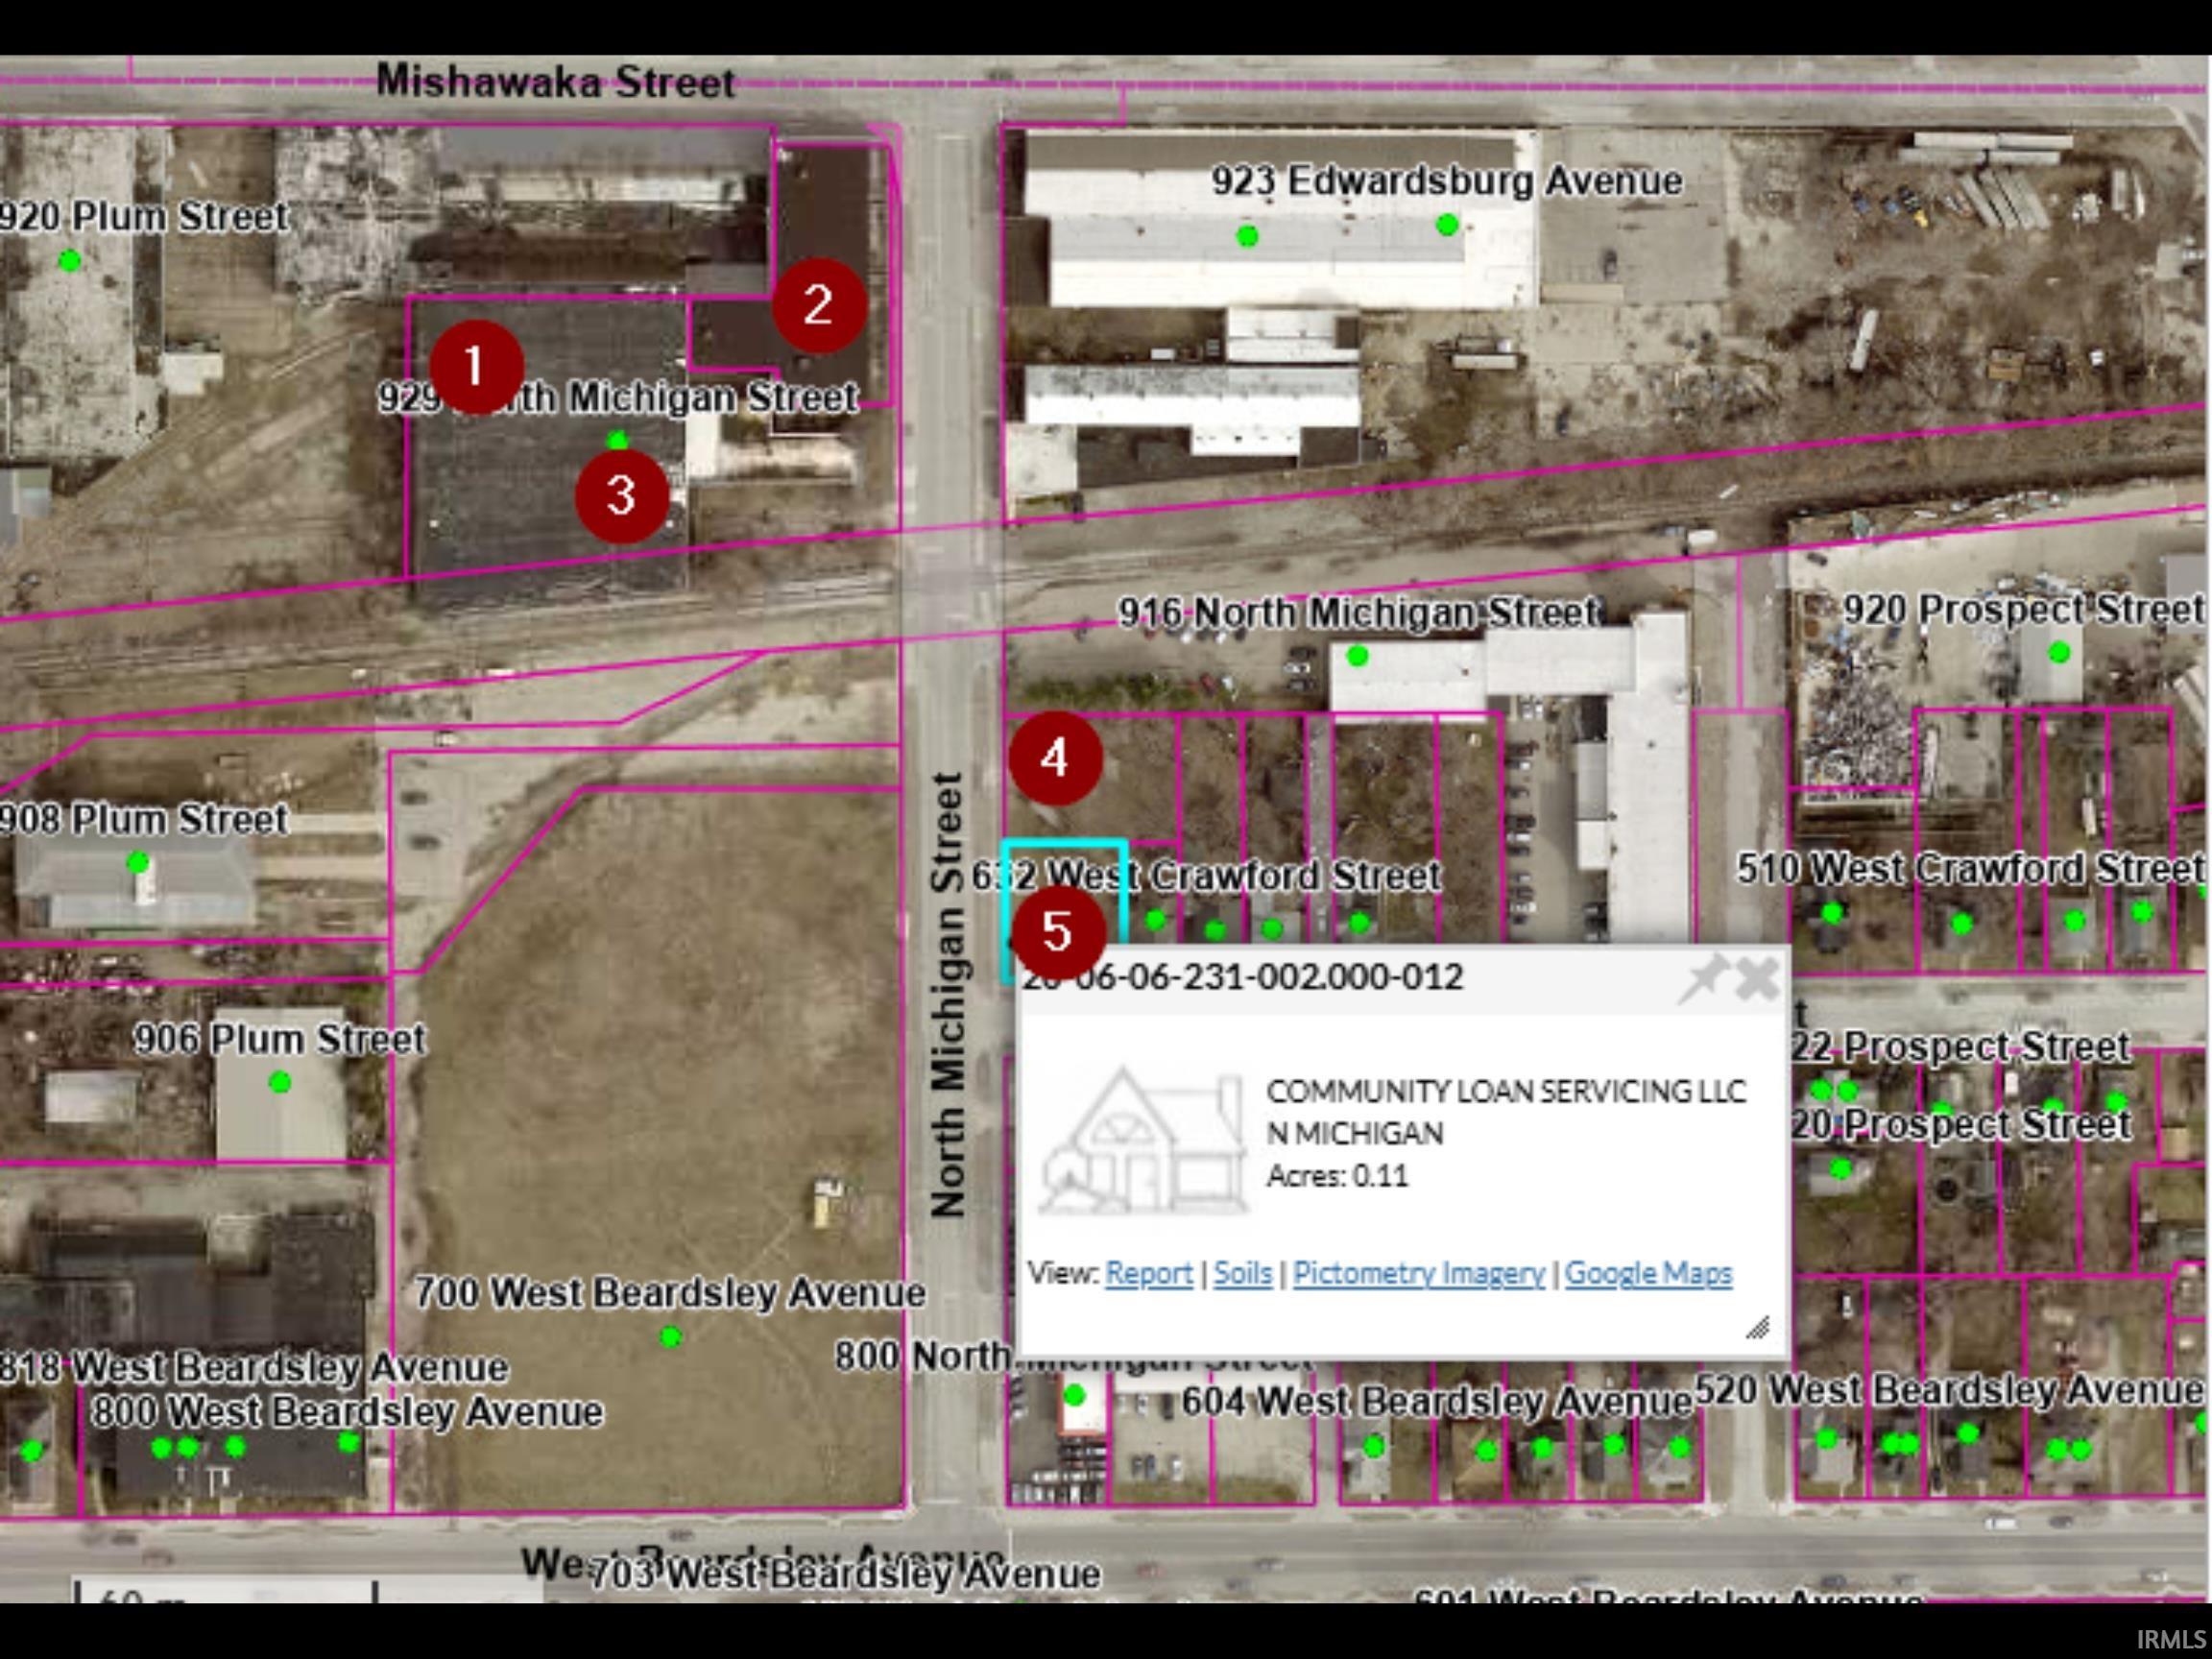Image resolution: width=2212 pixels, height=1659 pixels.
Task: Click green dot at 916 North Michigan Street
Action: click(1357, 656)
